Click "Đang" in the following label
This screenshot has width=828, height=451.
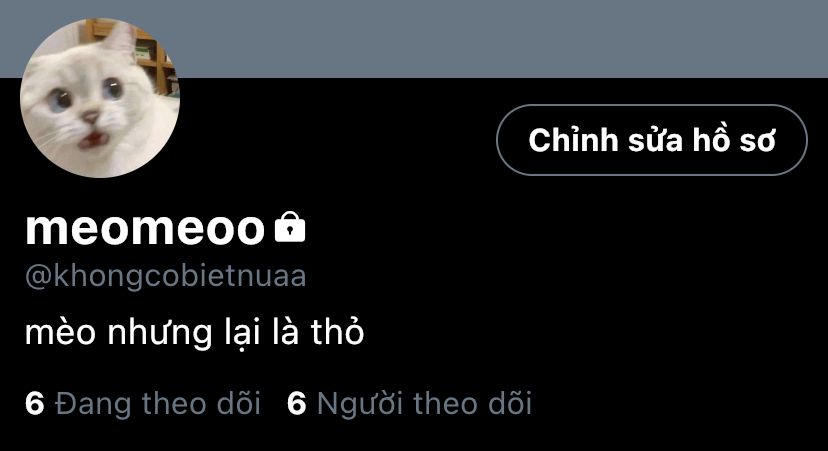click(x=92, y=405)
